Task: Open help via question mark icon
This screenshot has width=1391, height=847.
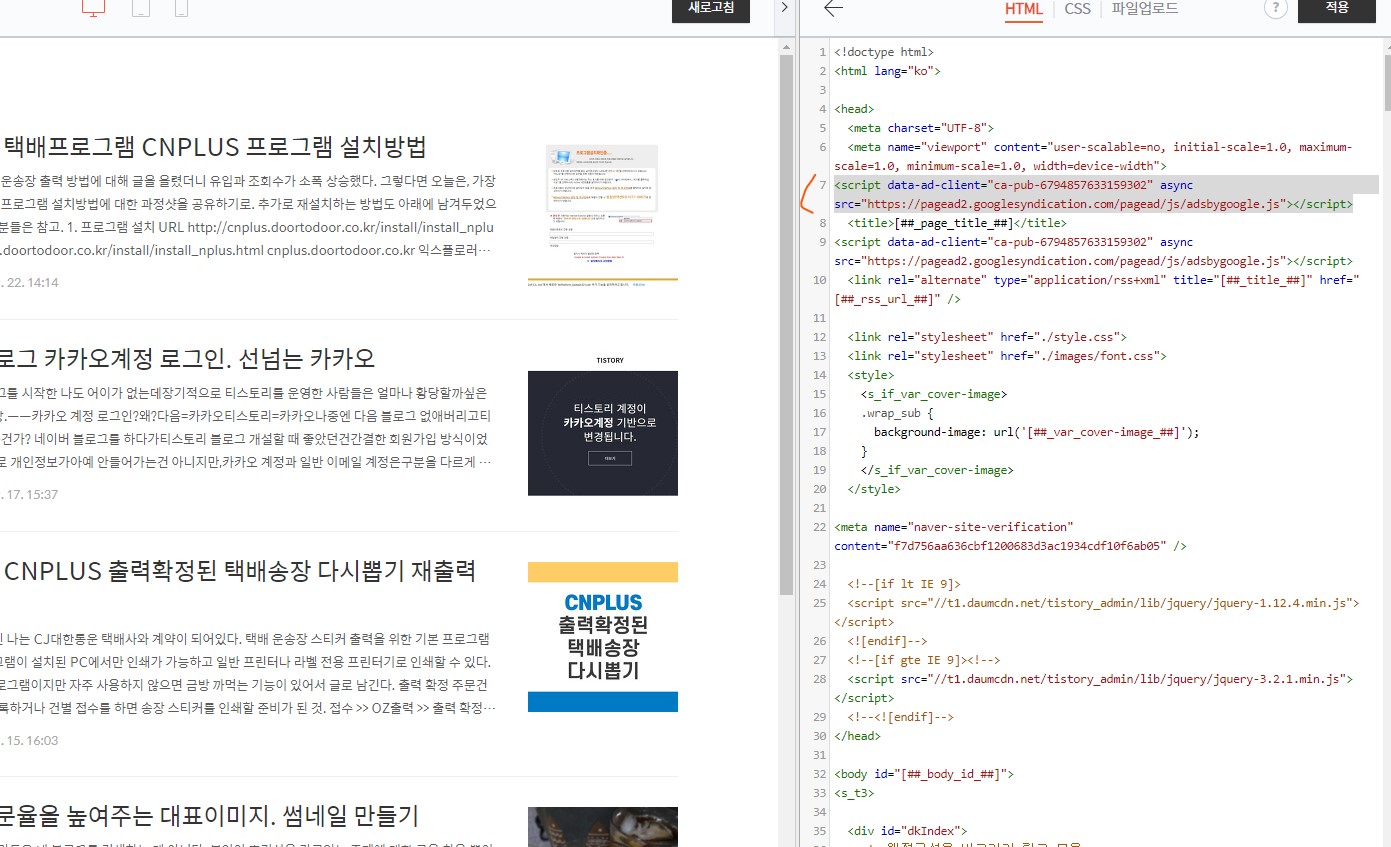Action: click(1275, 8)
